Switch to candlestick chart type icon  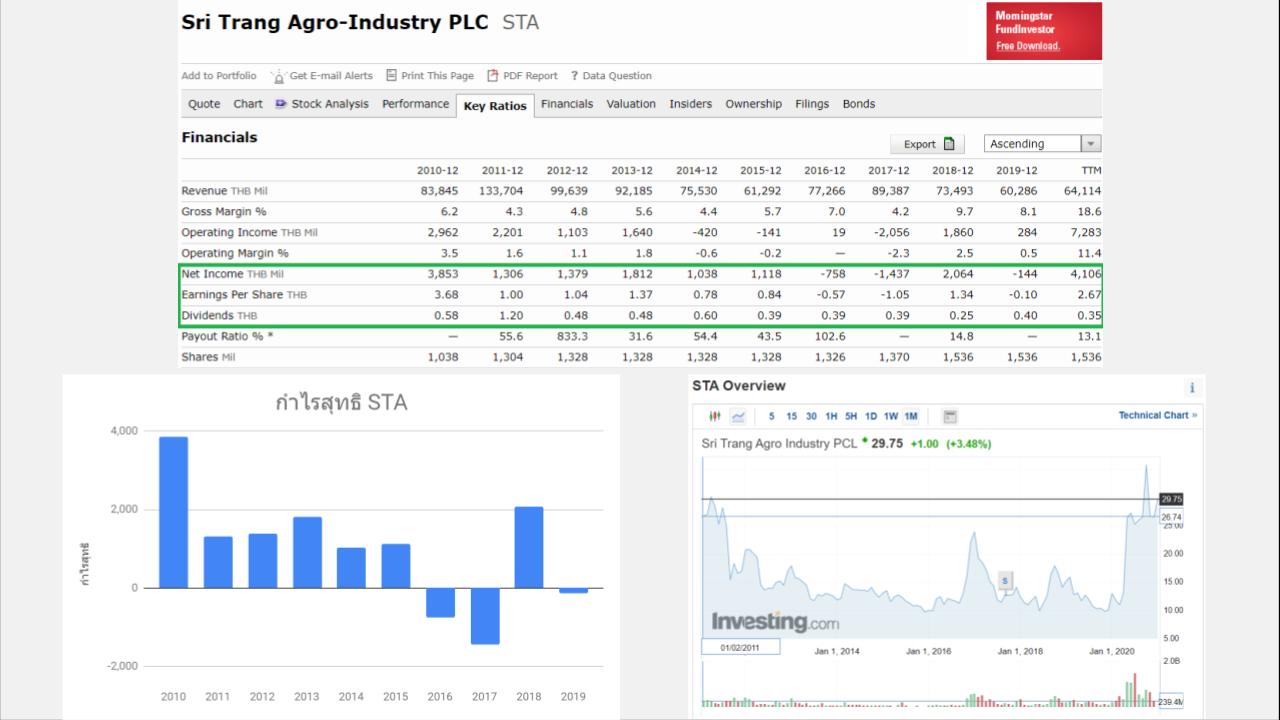714,416
